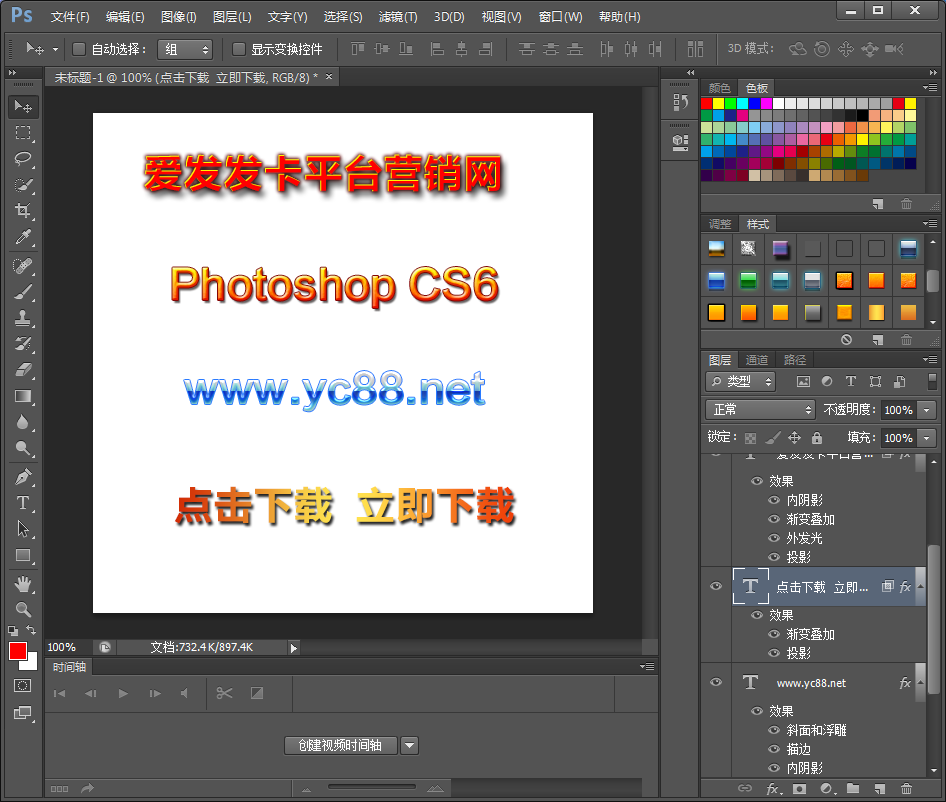Open the 填充 slider arrow
This screenshot has height=802, width=946.
click(927, 438)
